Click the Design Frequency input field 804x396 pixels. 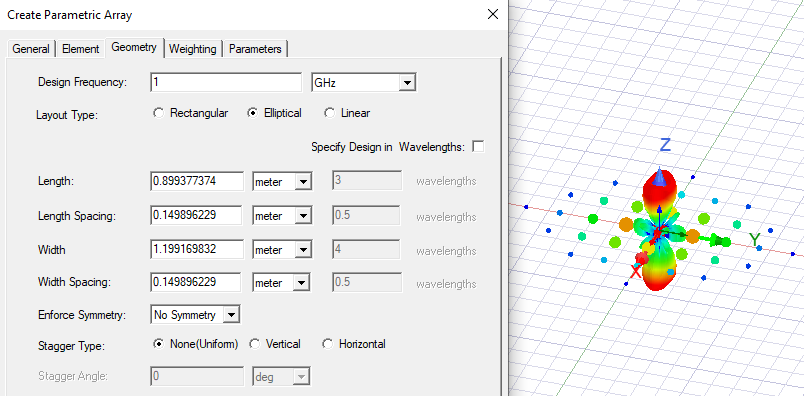coord(226,82)
